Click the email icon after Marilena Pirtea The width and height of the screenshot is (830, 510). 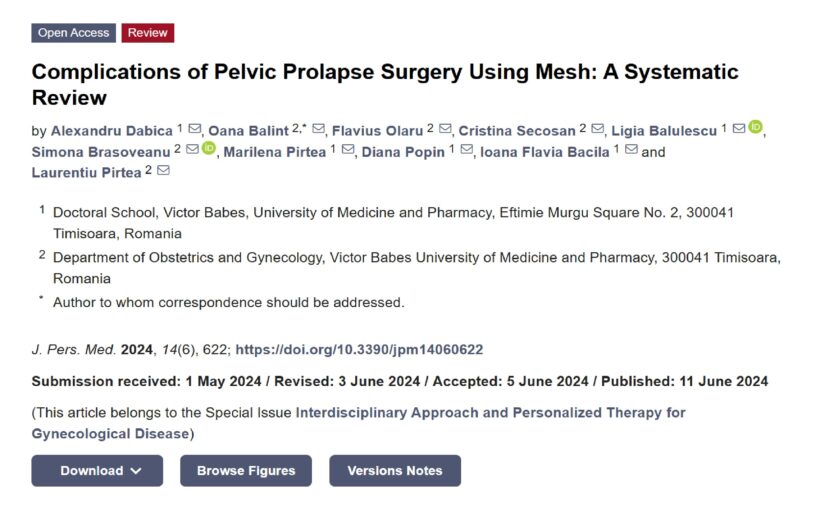click(348, 150)
